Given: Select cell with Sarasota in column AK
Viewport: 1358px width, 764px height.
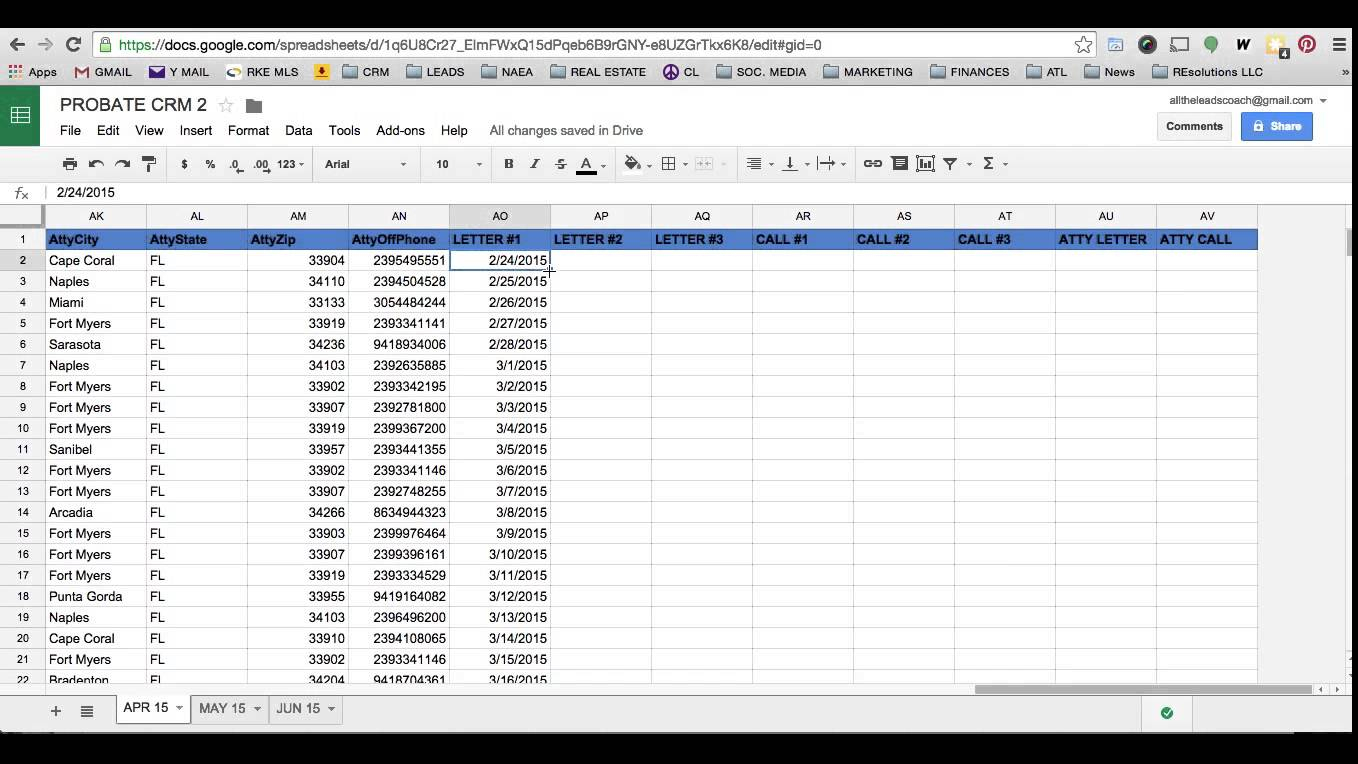Looking at the screenshot, I should point(96,344).
